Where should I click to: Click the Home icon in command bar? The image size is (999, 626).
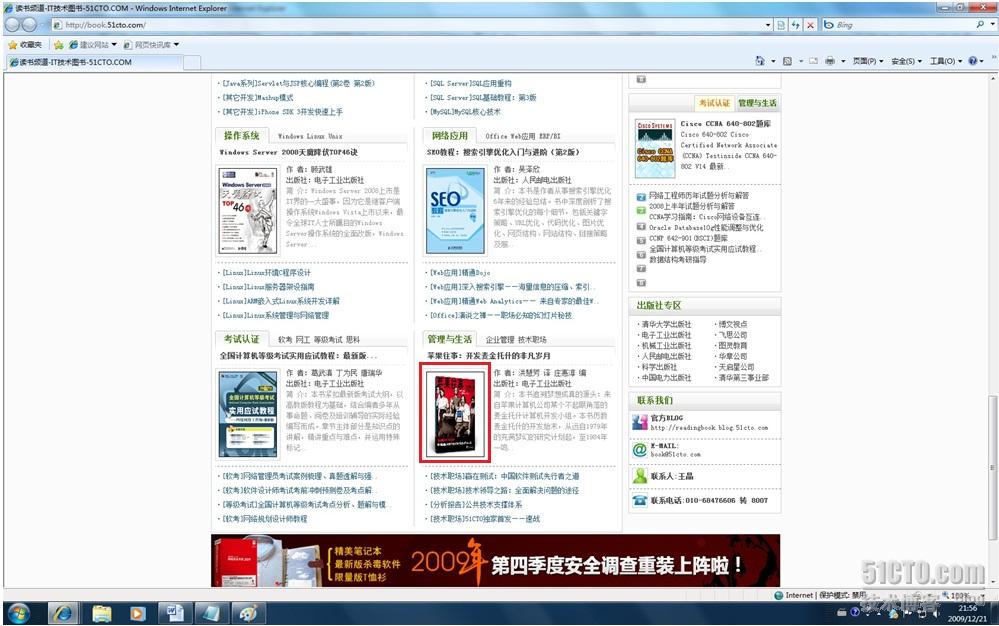pos(759,60)
